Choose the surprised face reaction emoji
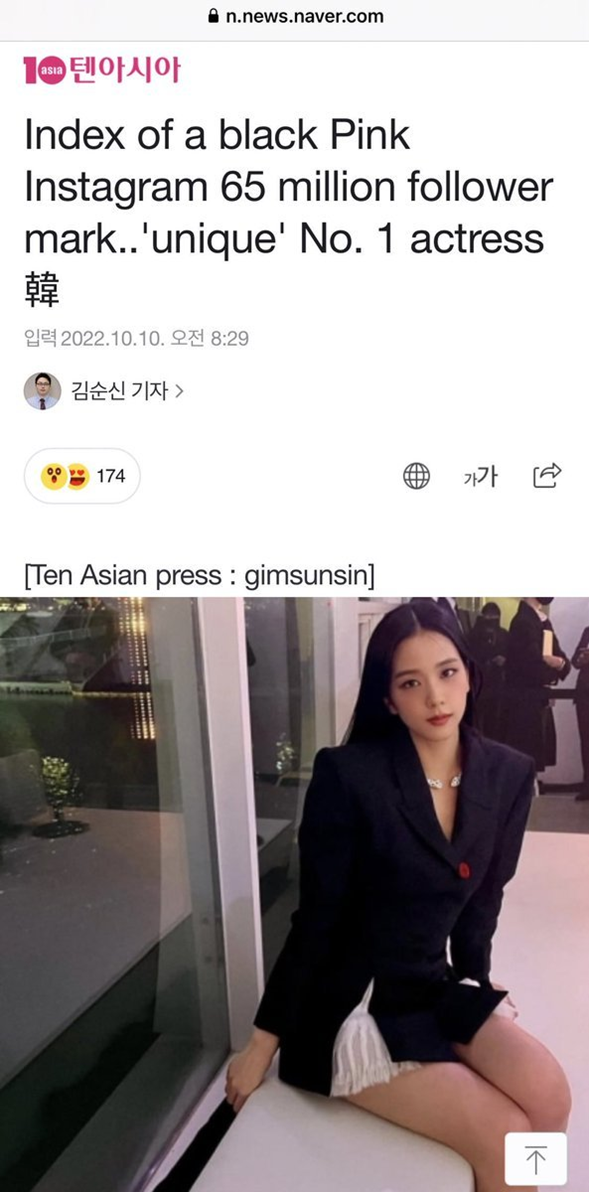 pyautogui.click(x=54, y=477)
